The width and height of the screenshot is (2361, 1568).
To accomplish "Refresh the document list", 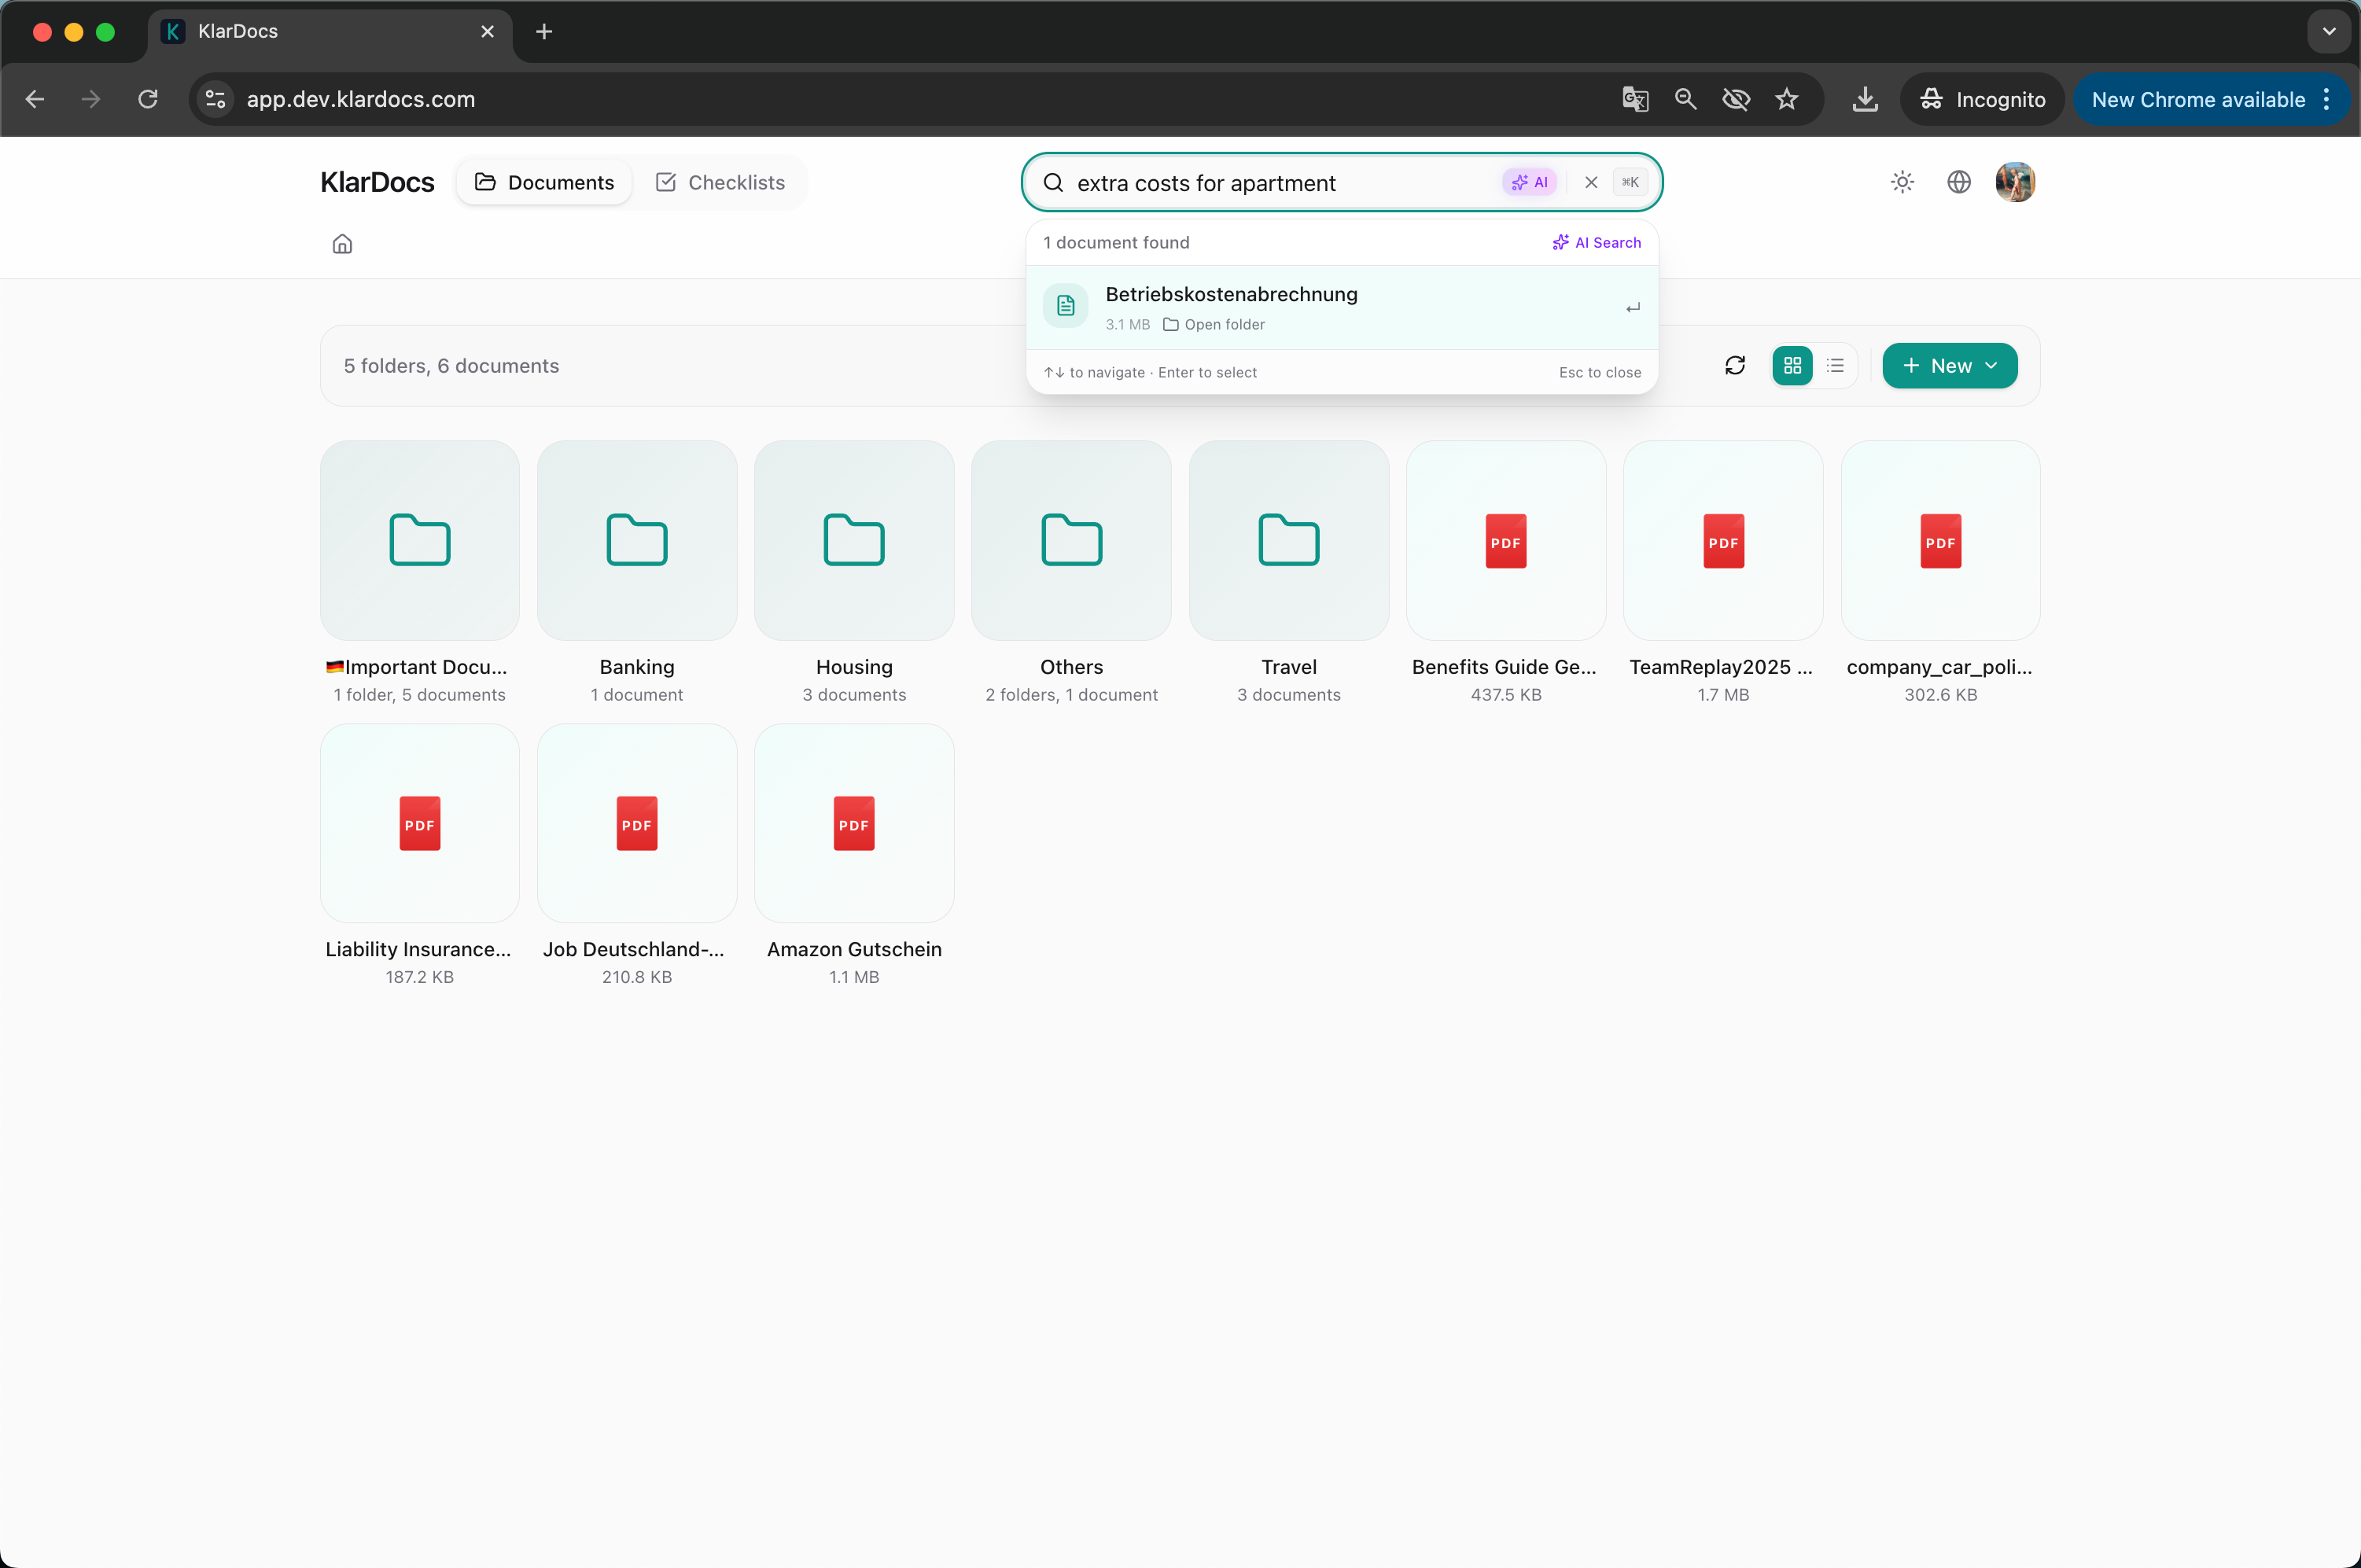I will [1735, 366].
